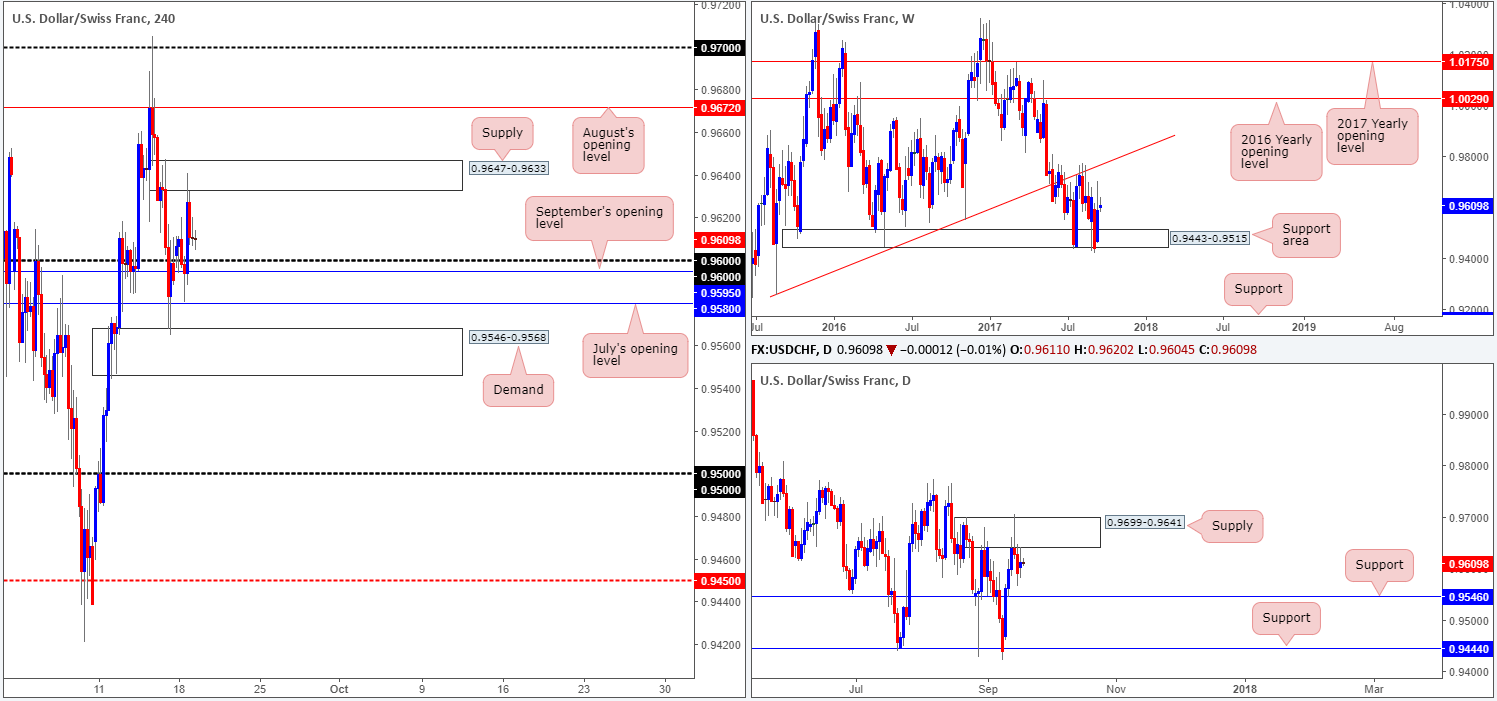Select the weekly chart title 'U.S. Dollar/Swiss Franc, W'

[x=838, y=18]
